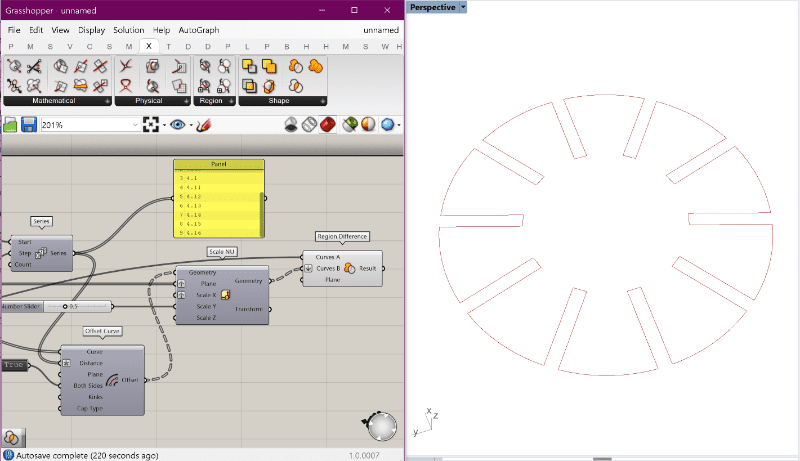Image resolution: width=800 pixels, height=461 pixels.
Task: Click the recent-component button at the canvas bottom-left
Action: pos(12,438)
